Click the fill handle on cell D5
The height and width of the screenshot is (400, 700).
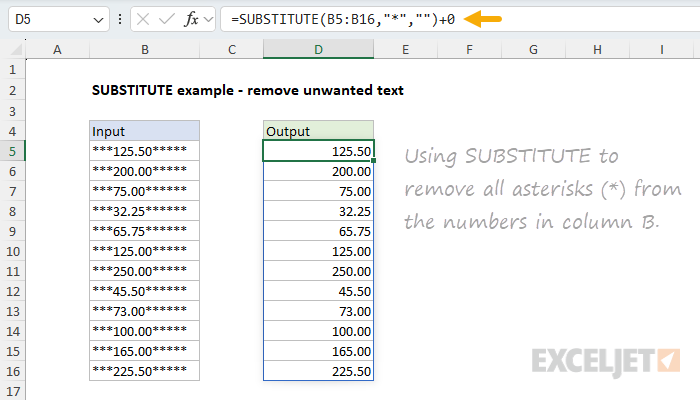pyautogui.click(x=373, y=161)
